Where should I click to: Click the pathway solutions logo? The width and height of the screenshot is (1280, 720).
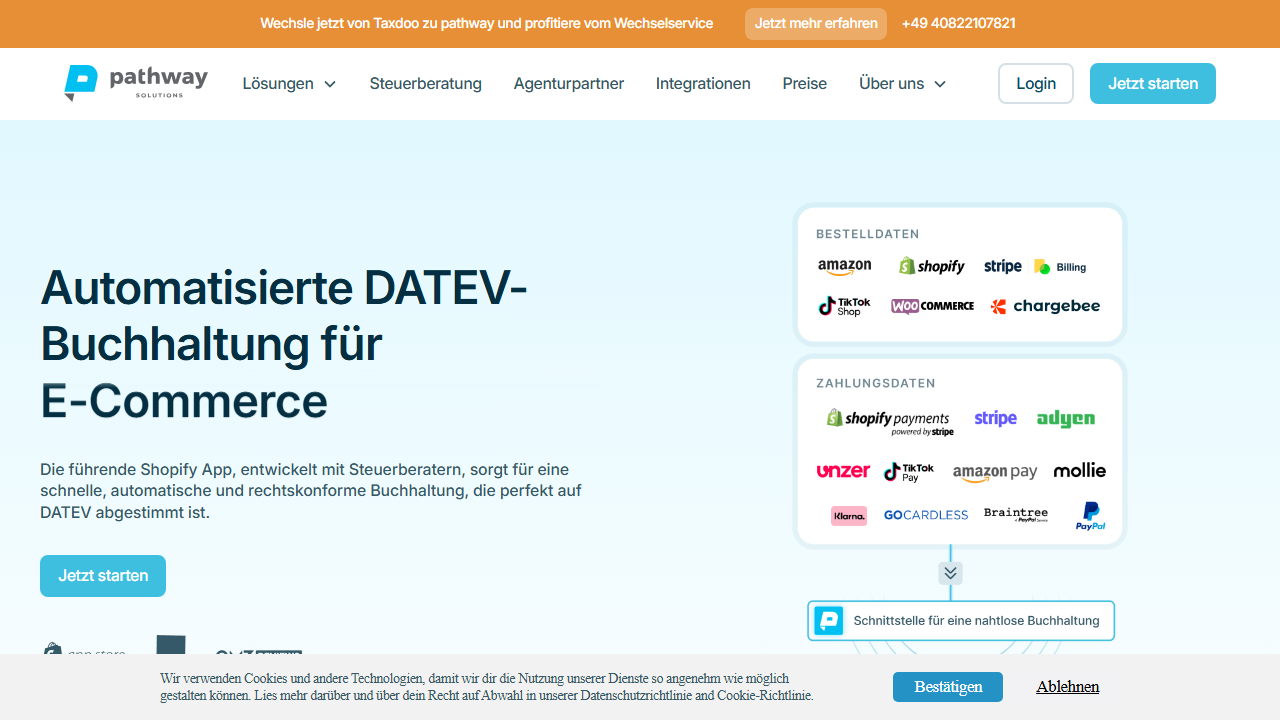(x=135, y=83)
